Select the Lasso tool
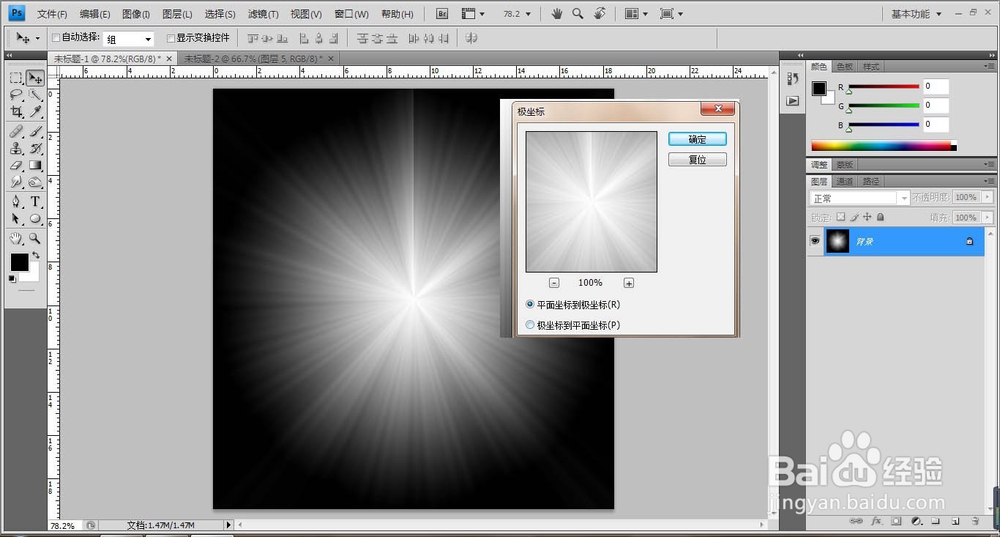 [x=16, y=96]
